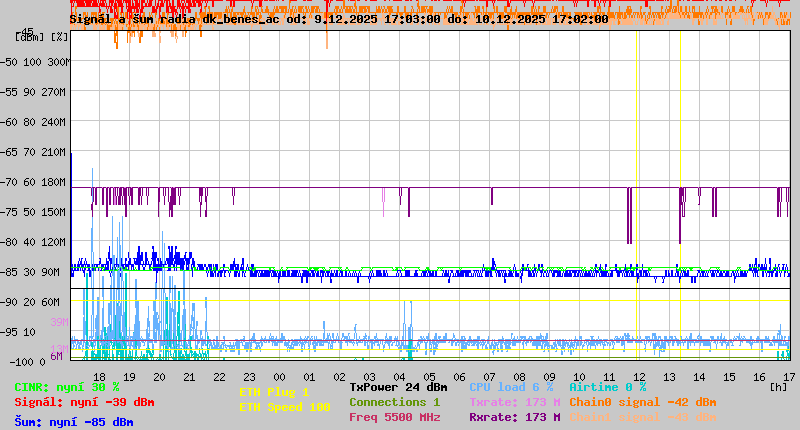Select the 21 hour label on time axis

click(190, 376)
